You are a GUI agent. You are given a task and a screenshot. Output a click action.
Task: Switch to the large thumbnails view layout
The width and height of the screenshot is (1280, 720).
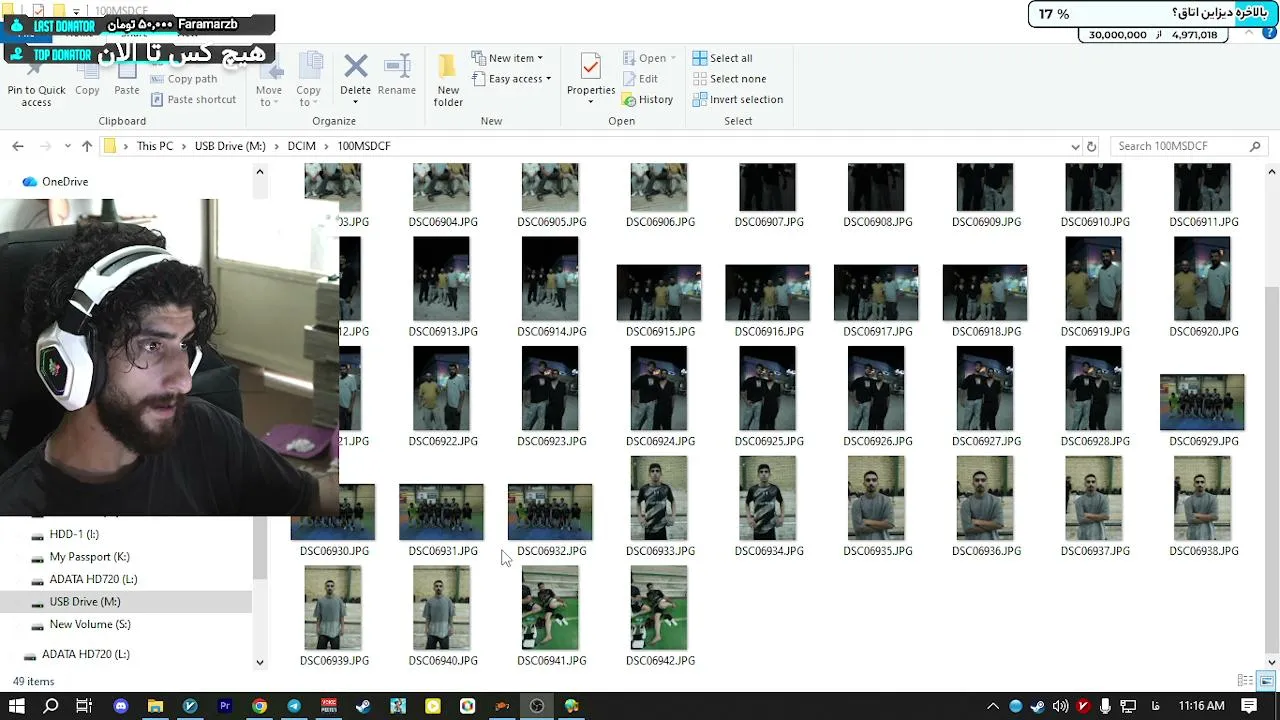coord(1266,681)
